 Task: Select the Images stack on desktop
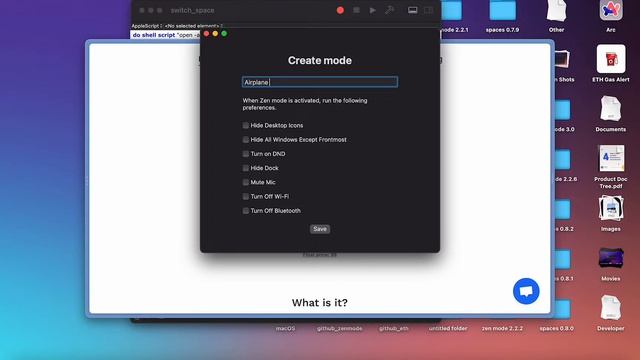[x=611, y=209]
